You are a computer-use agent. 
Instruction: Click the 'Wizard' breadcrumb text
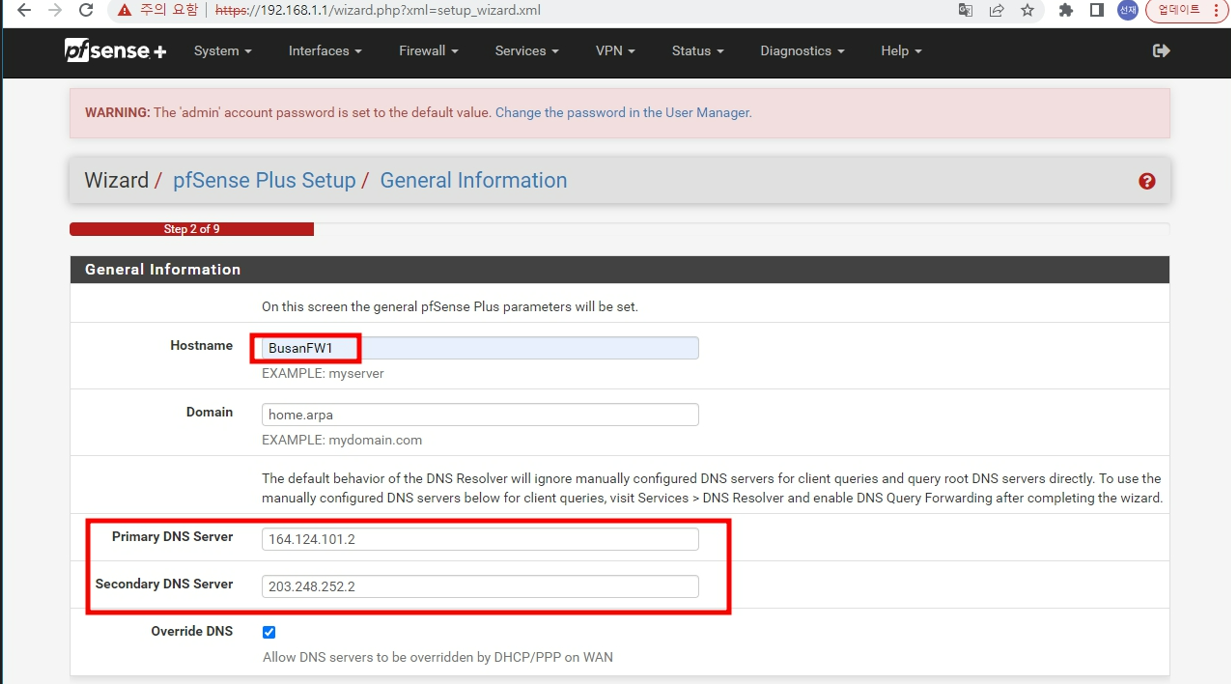(116, 181)
